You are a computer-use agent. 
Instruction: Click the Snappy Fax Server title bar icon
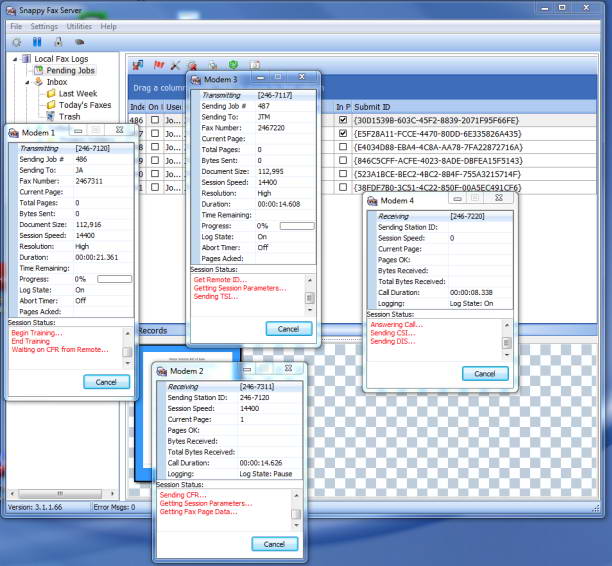(x=11, y=11)
